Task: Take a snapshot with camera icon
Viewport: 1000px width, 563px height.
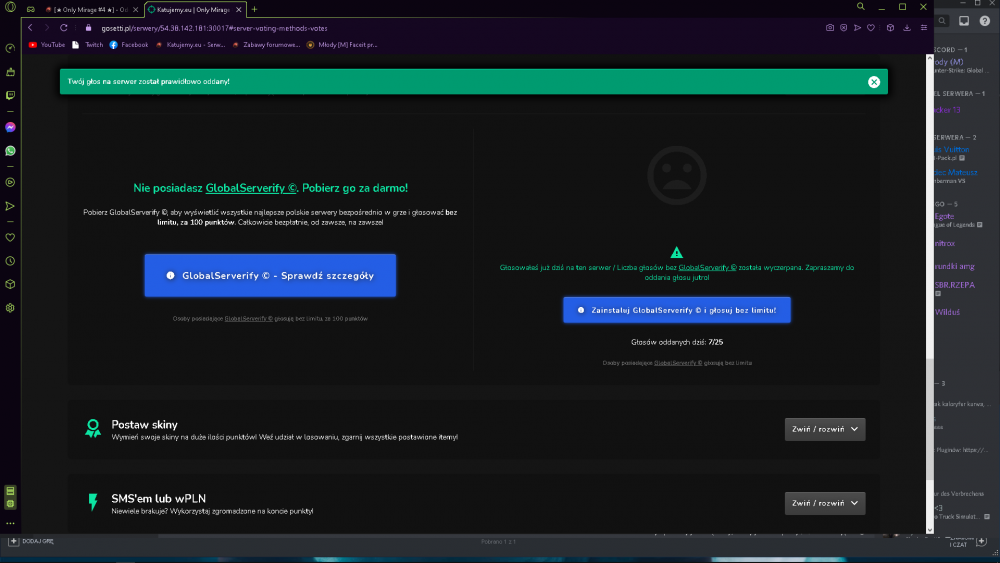Action: pos(830,28)
